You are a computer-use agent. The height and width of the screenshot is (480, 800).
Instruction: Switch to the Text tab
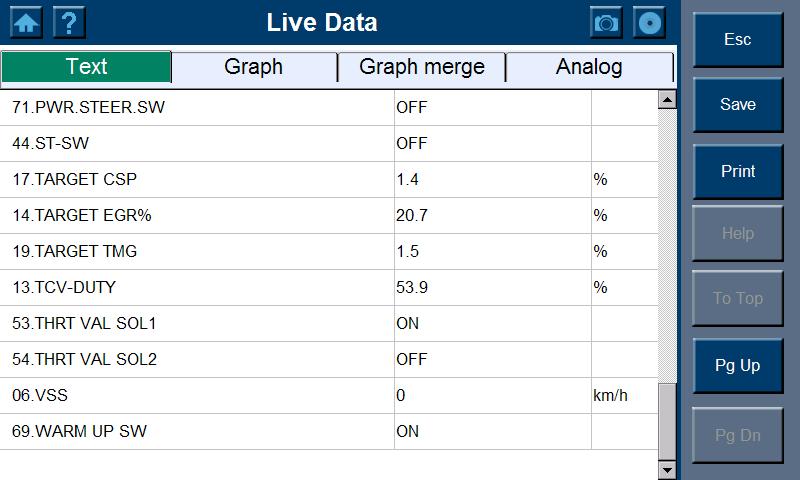click(87, 67)
